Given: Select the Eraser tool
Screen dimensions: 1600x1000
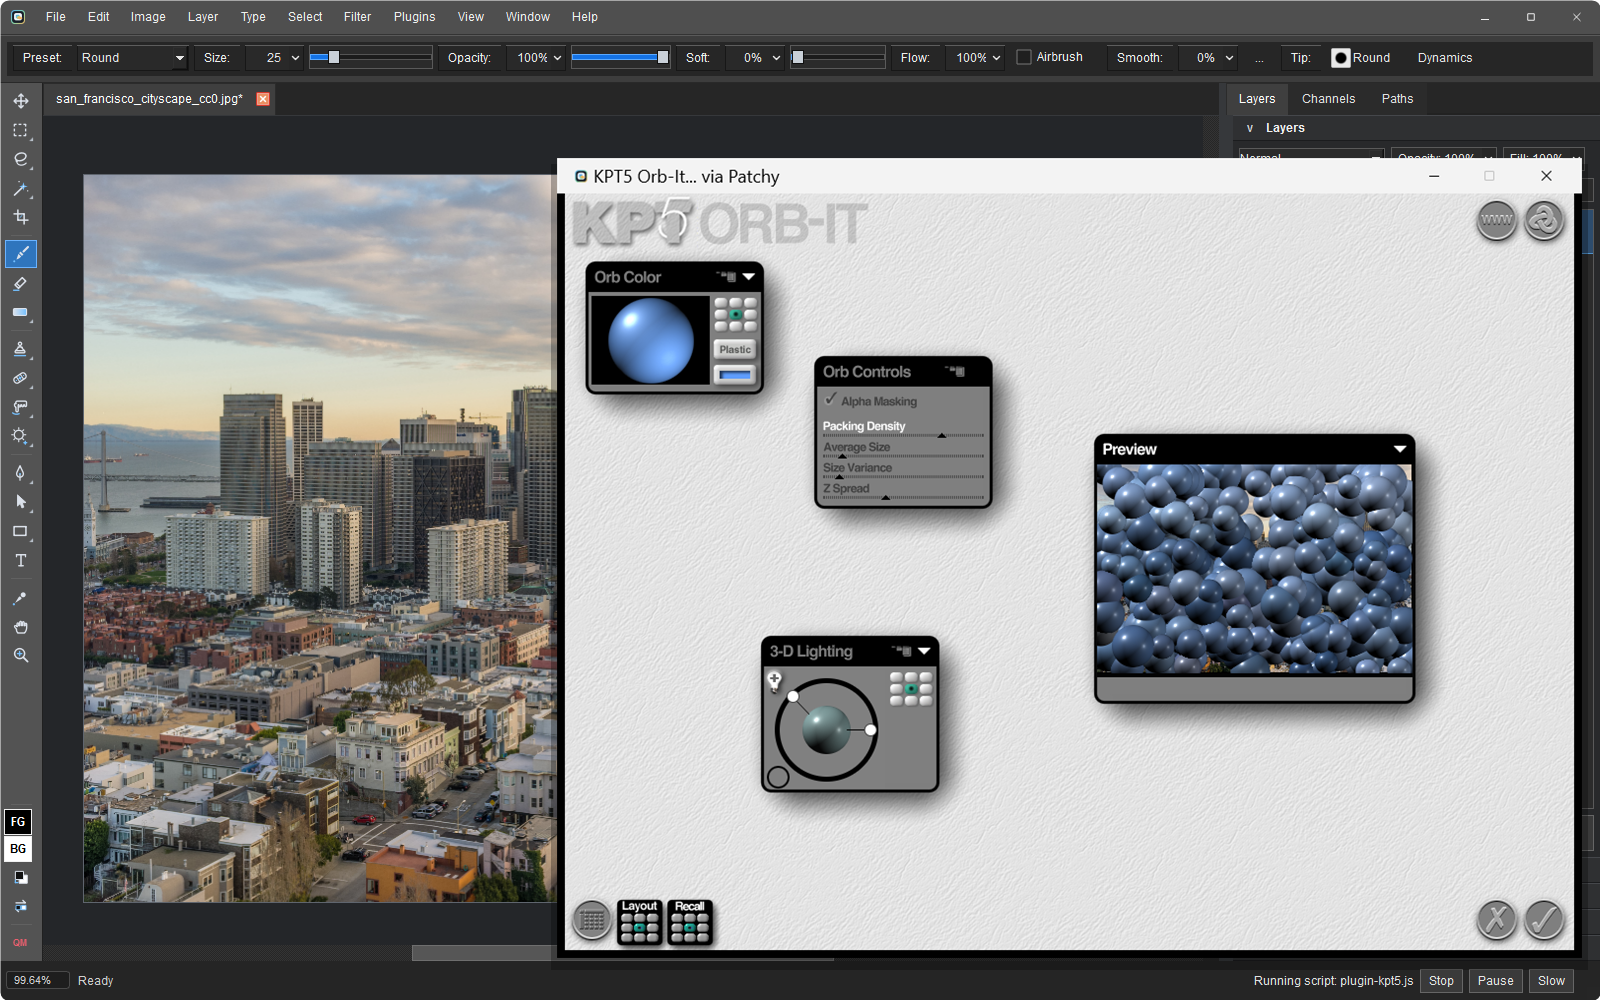Looking at the screenshot, I should point(20,284).
